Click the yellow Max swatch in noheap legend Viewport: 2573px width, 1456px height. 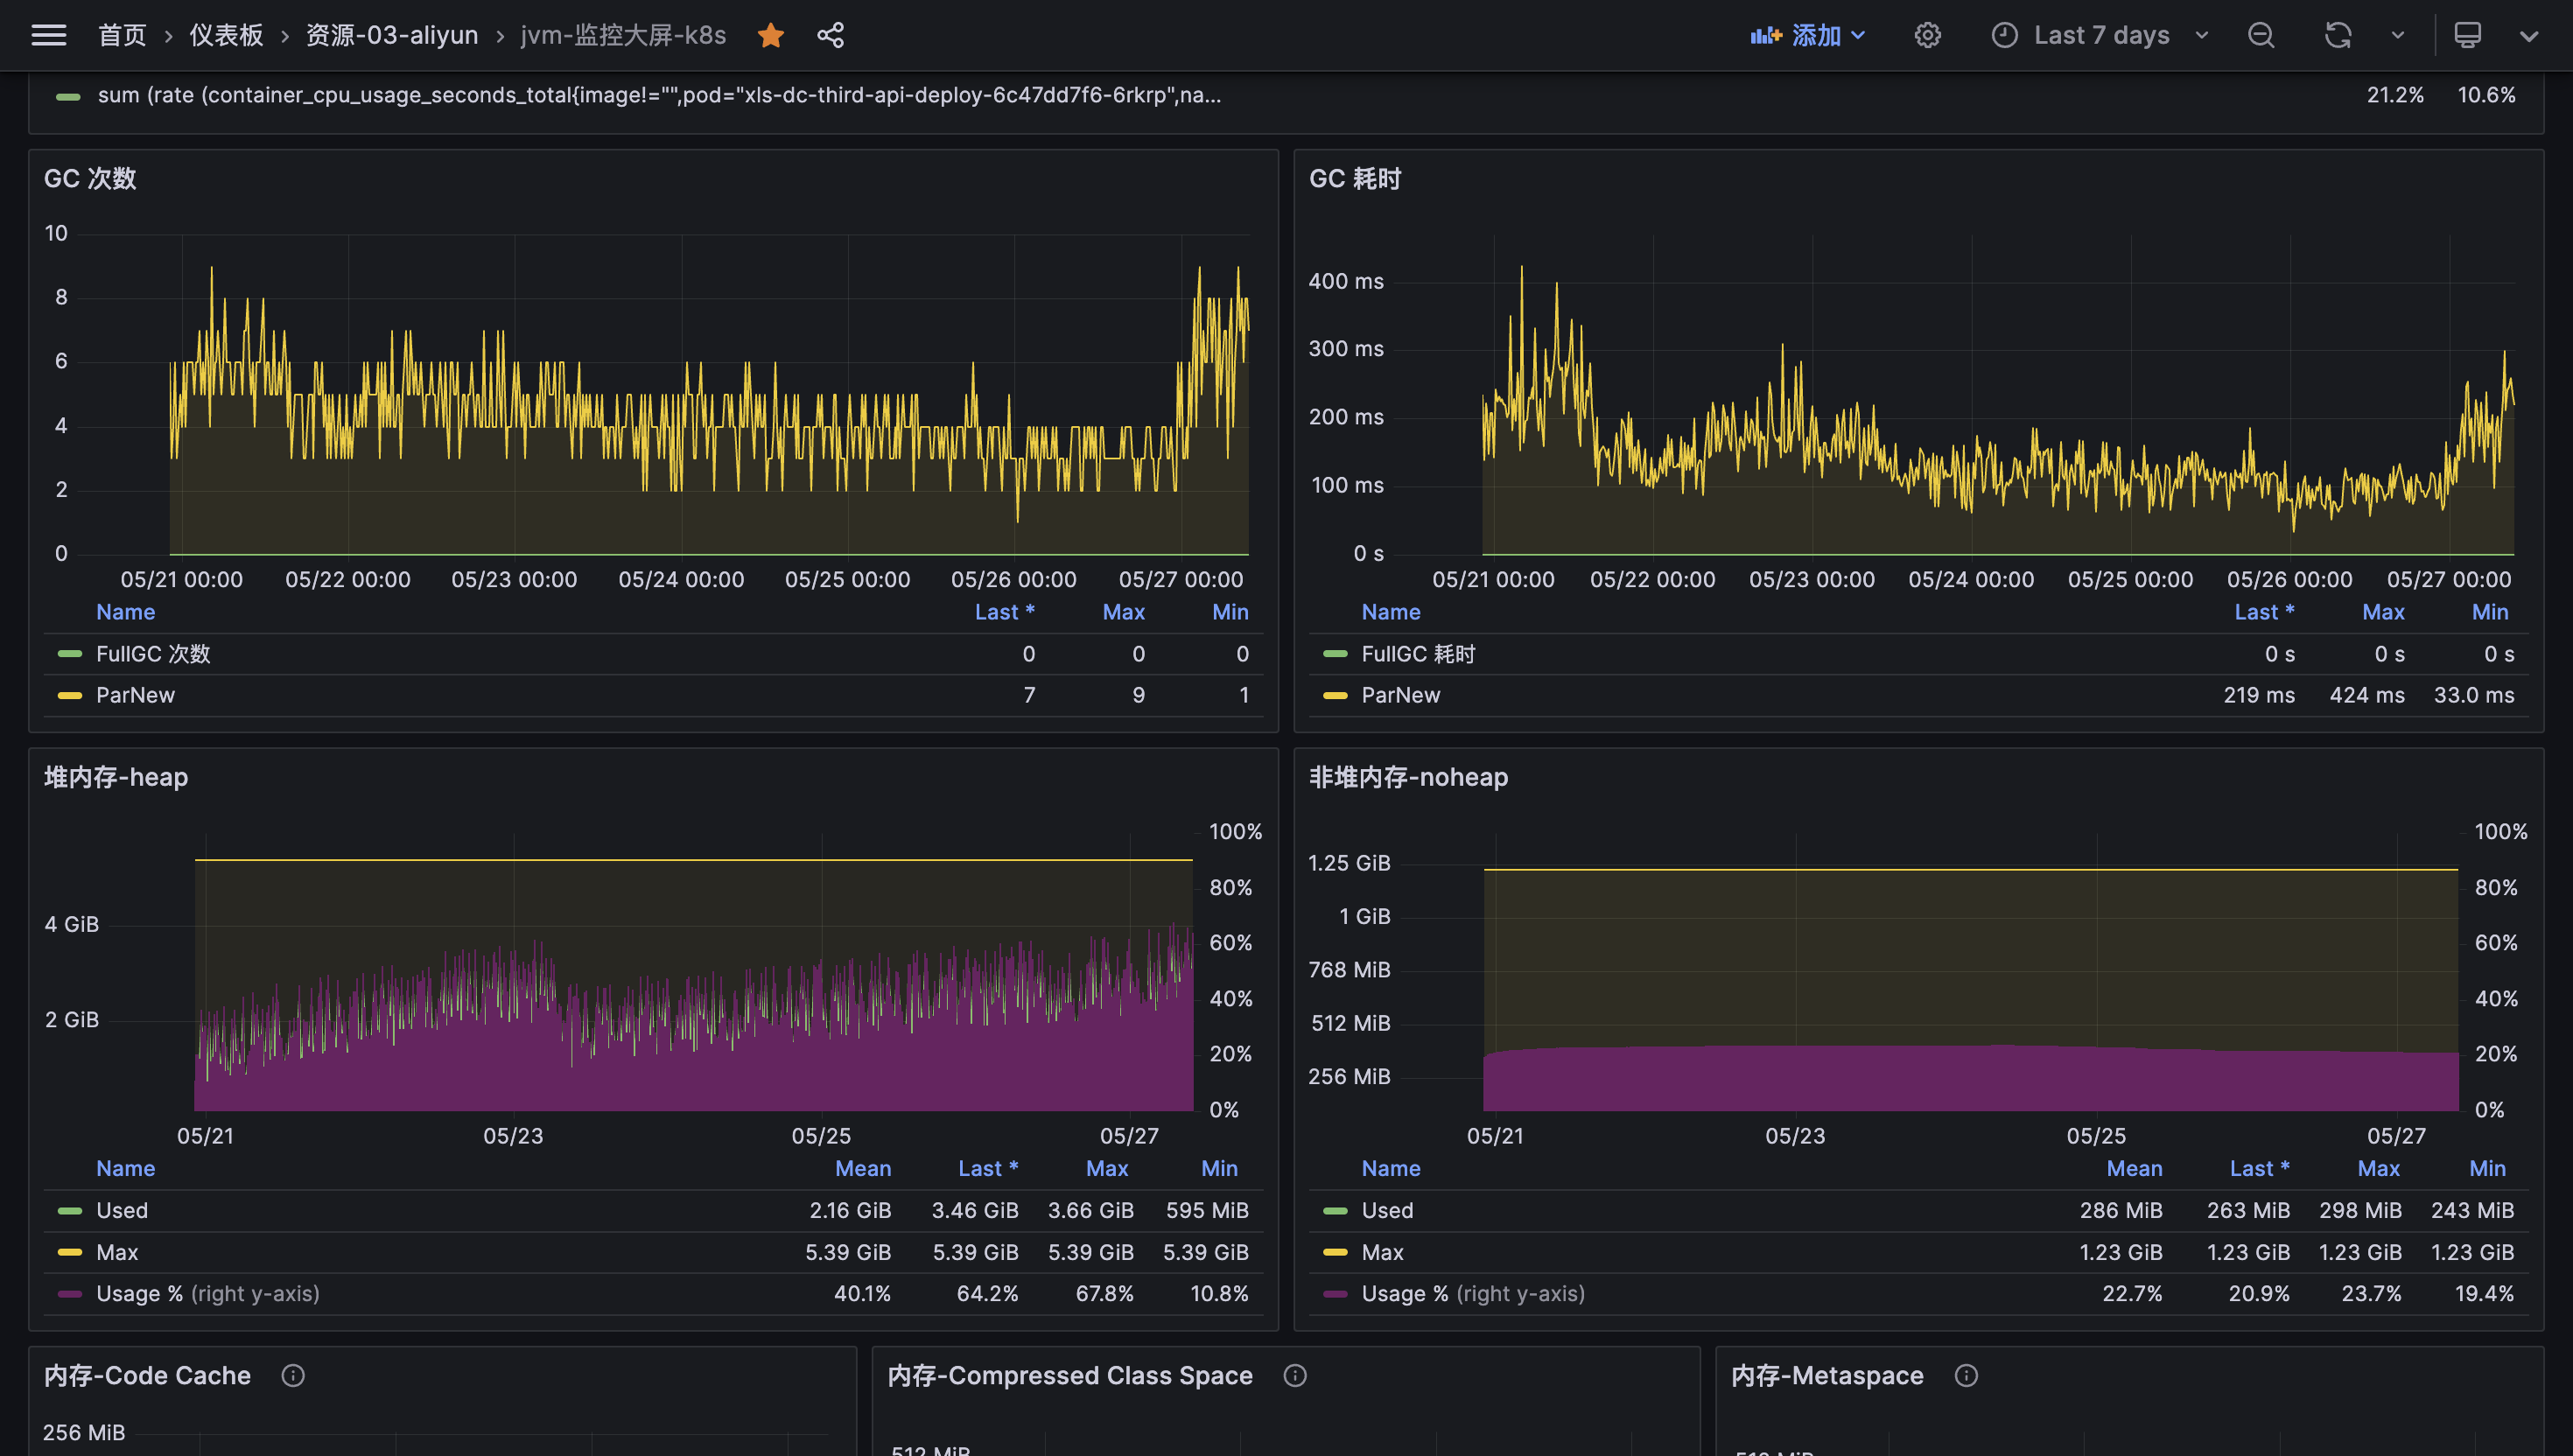[x=1335, y=1252]
